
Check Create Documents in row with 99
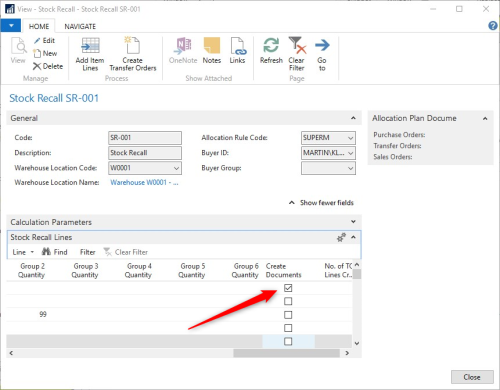click(x=288, y=315)
